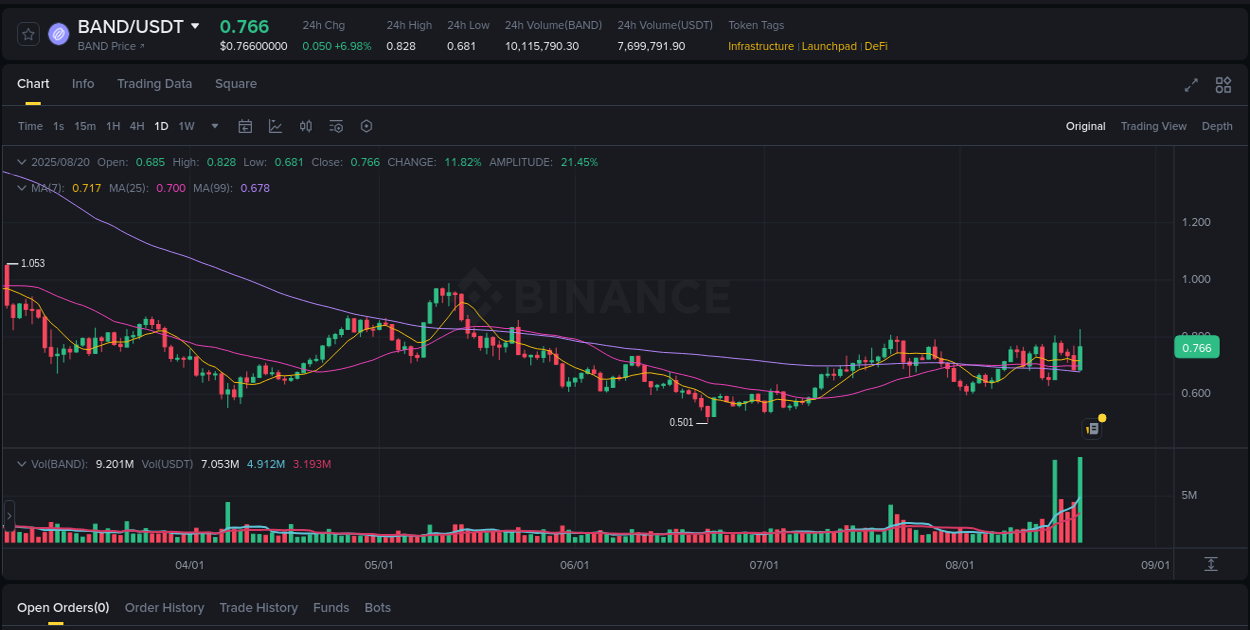
Task: Switch to the Trading Data tab
Action: tap(154, 84)
